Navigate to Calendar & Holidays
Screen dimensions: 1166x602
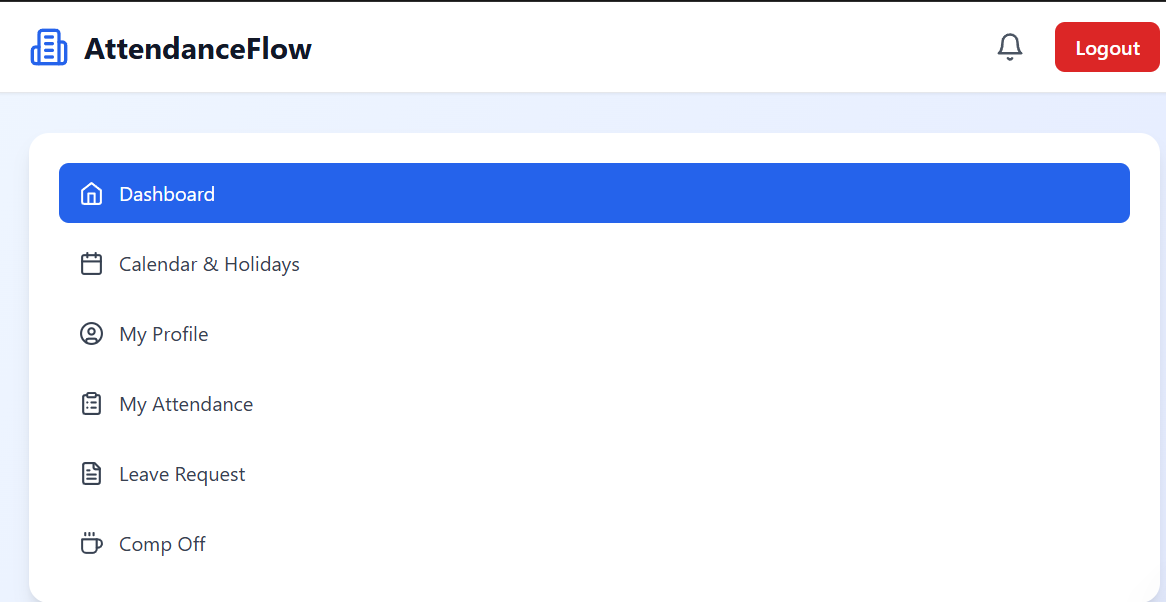(x=209, y=263)
